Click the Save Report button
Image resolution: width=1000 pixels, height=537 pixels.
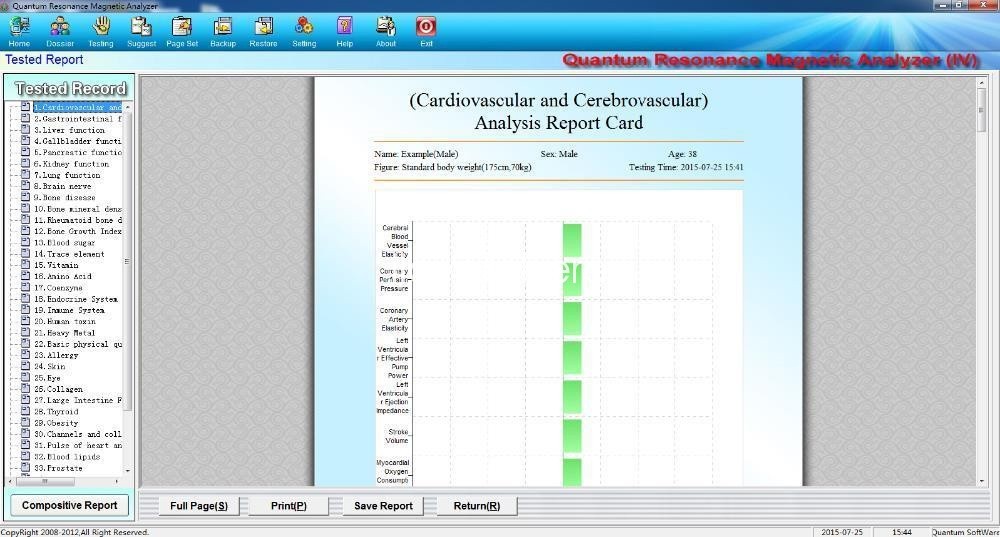(x=383, y=506)
